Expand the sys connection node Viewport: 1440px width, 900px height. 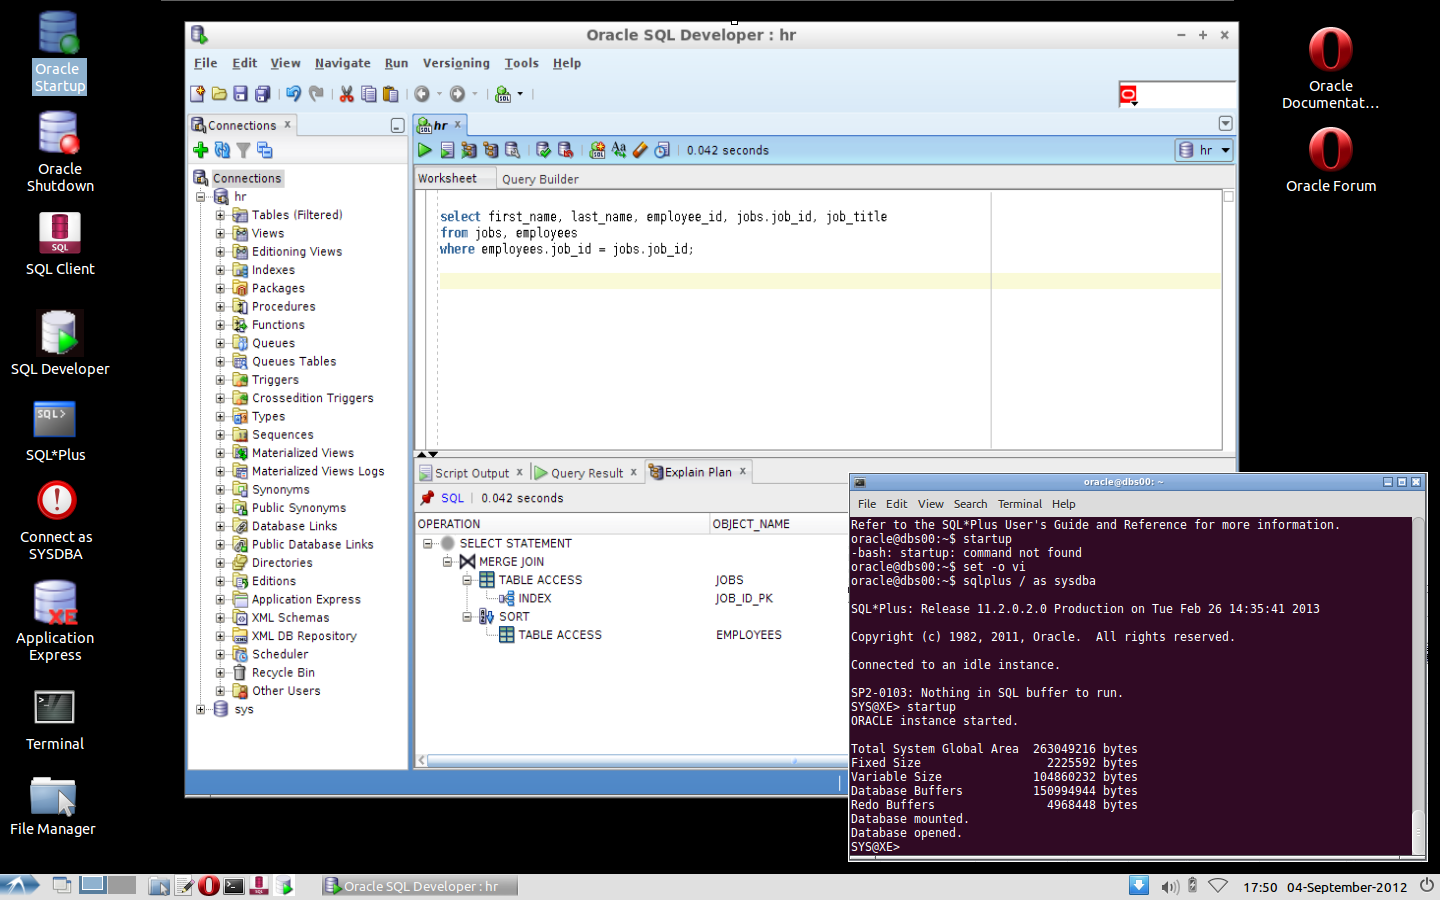[201, 709]
